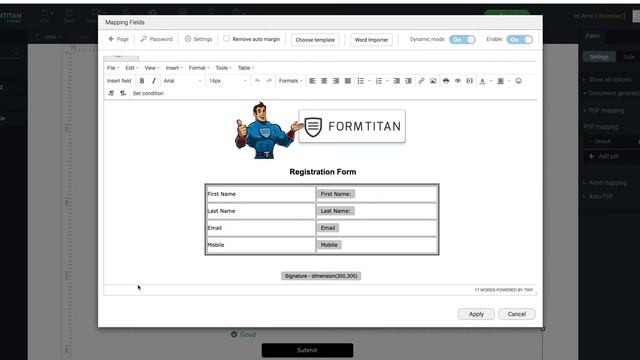Select the Last Name: mapped field tag
This screenshot has height=360, width=640.
336,211
